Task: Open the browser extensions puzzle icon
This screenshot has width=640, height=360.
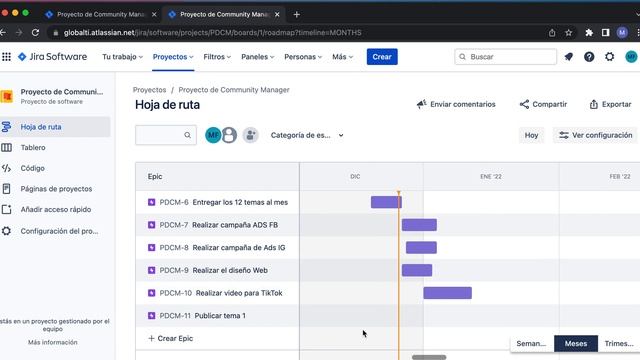Action: pos(589,33)
